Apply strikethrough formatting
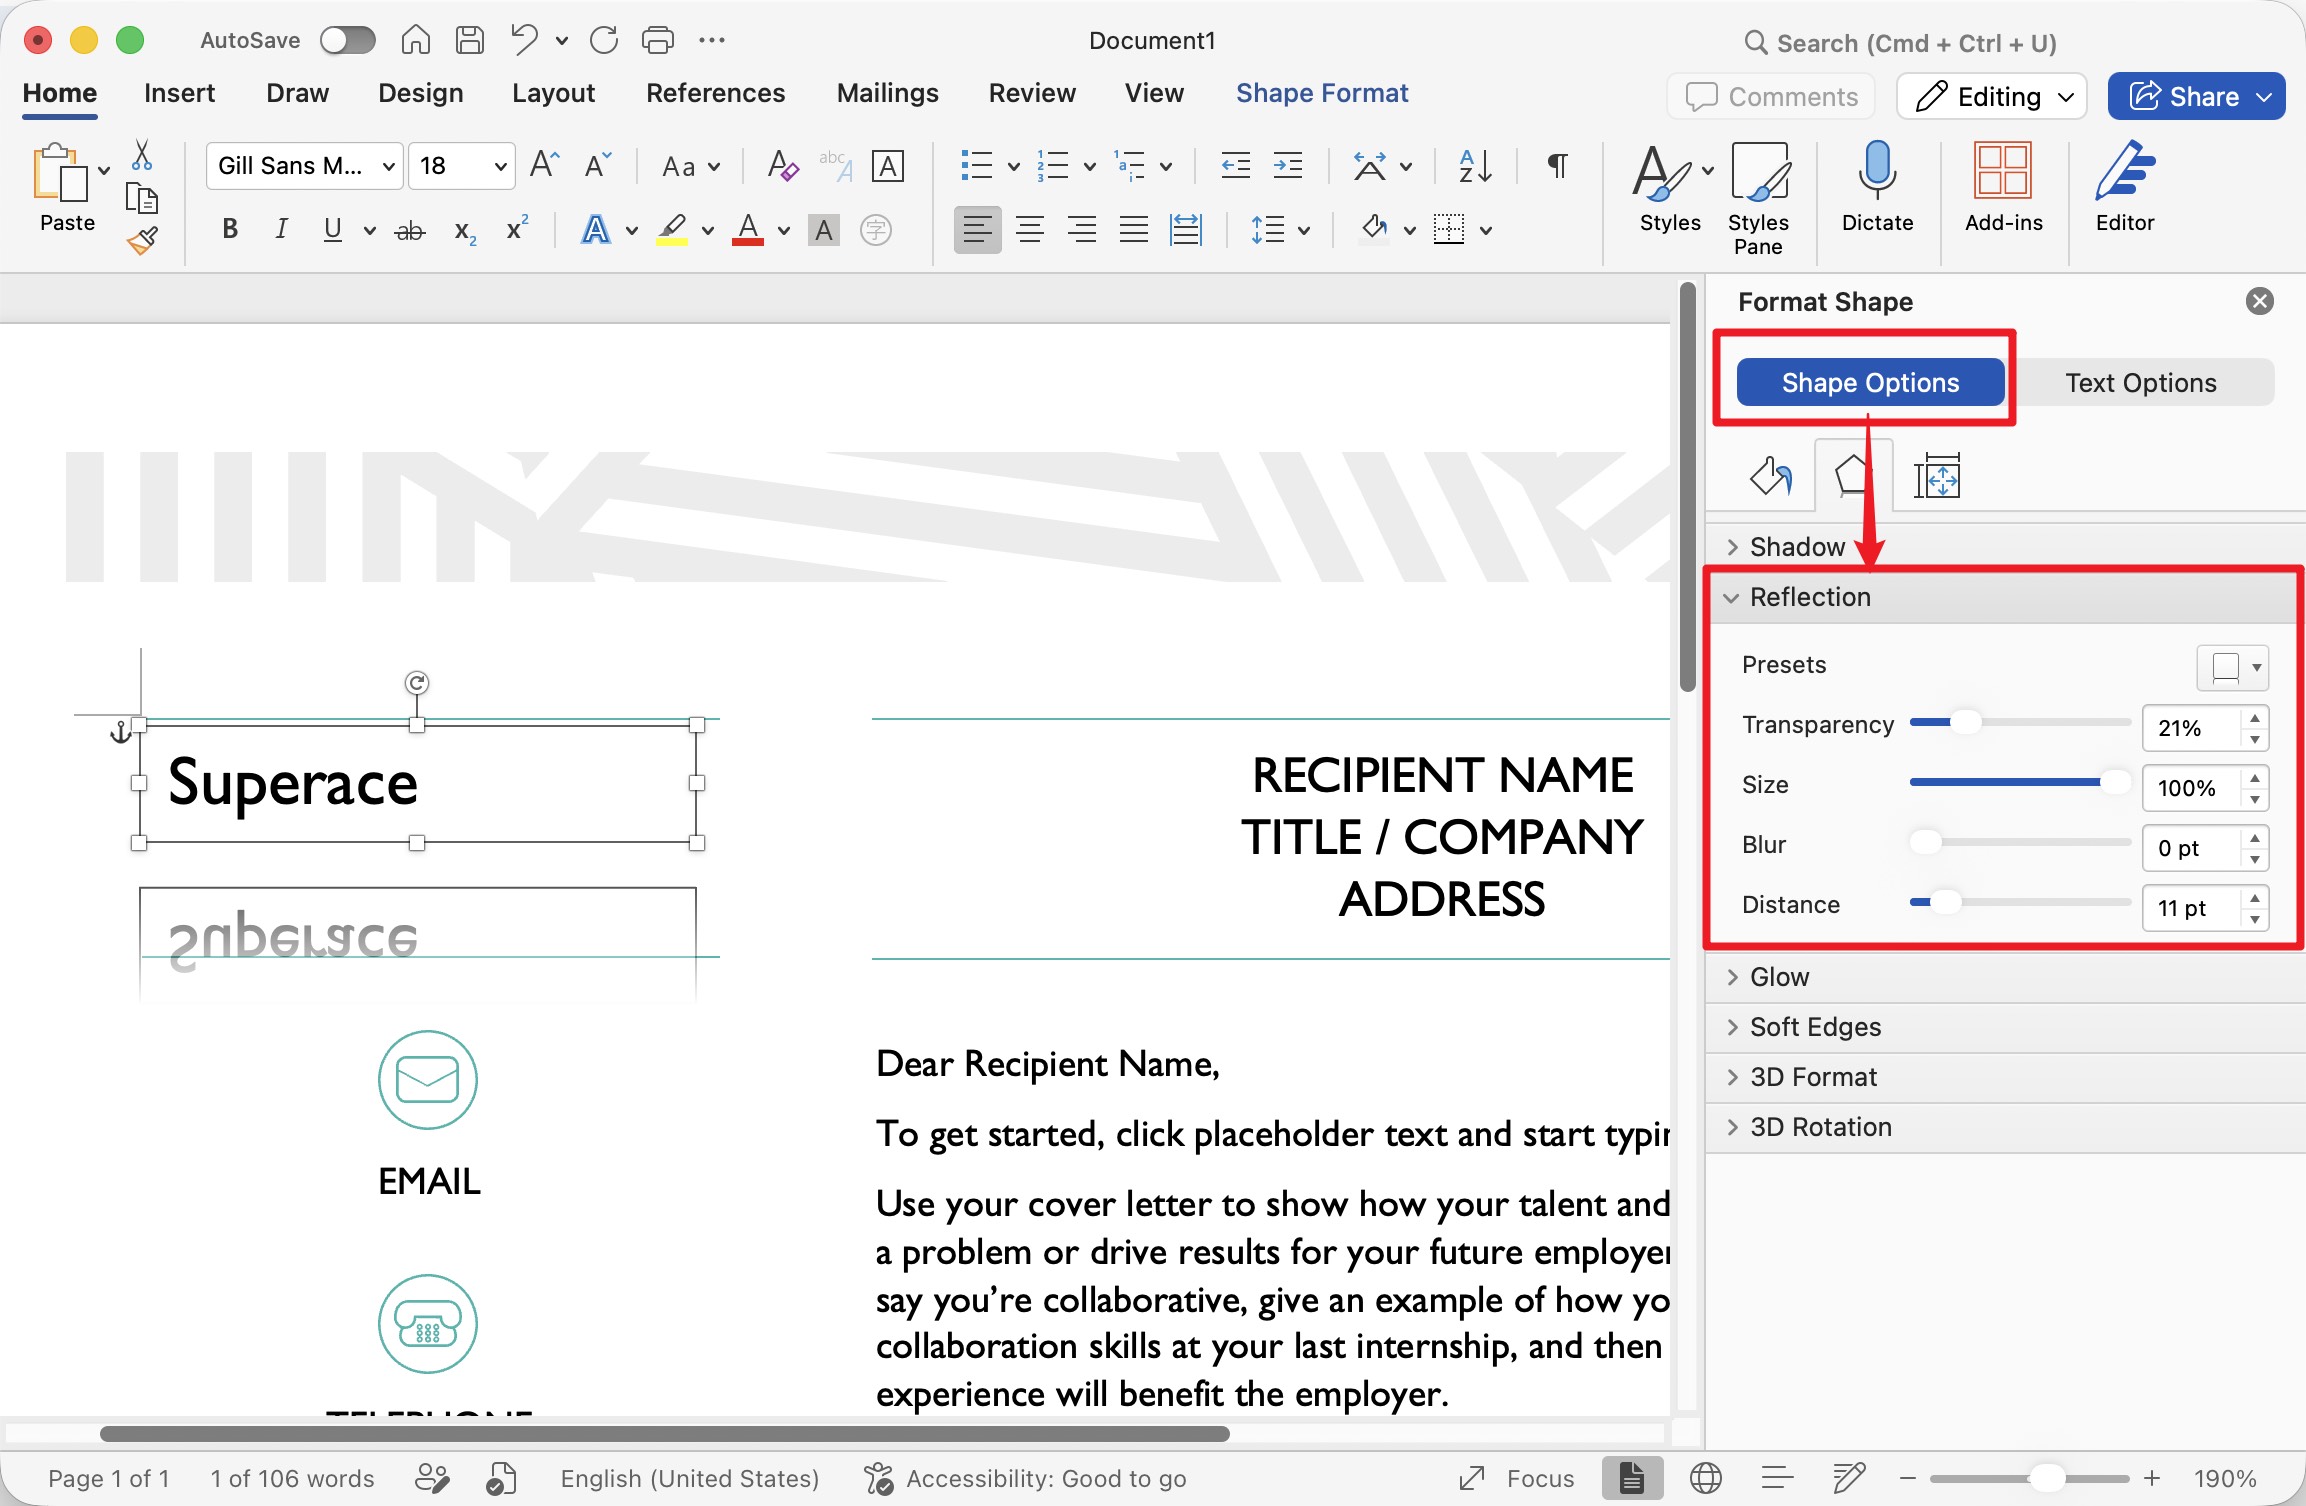Image resolution: width=2306 pixels, height=1506 pixels. [x=410, y=231]
